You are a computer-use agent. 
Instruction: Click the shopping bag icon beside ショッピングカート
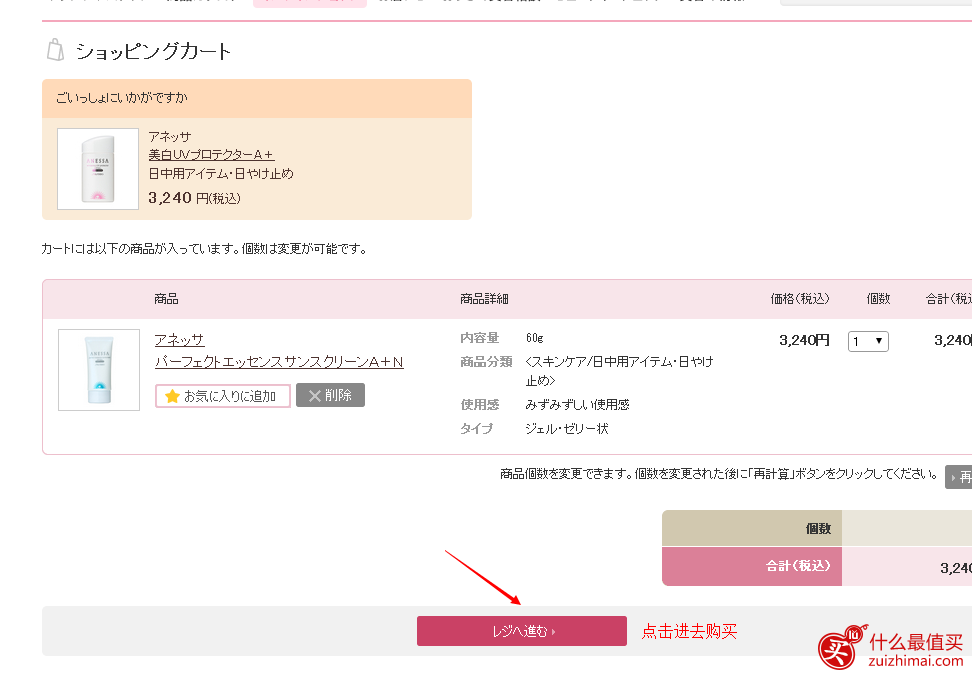tap(56, 50)
